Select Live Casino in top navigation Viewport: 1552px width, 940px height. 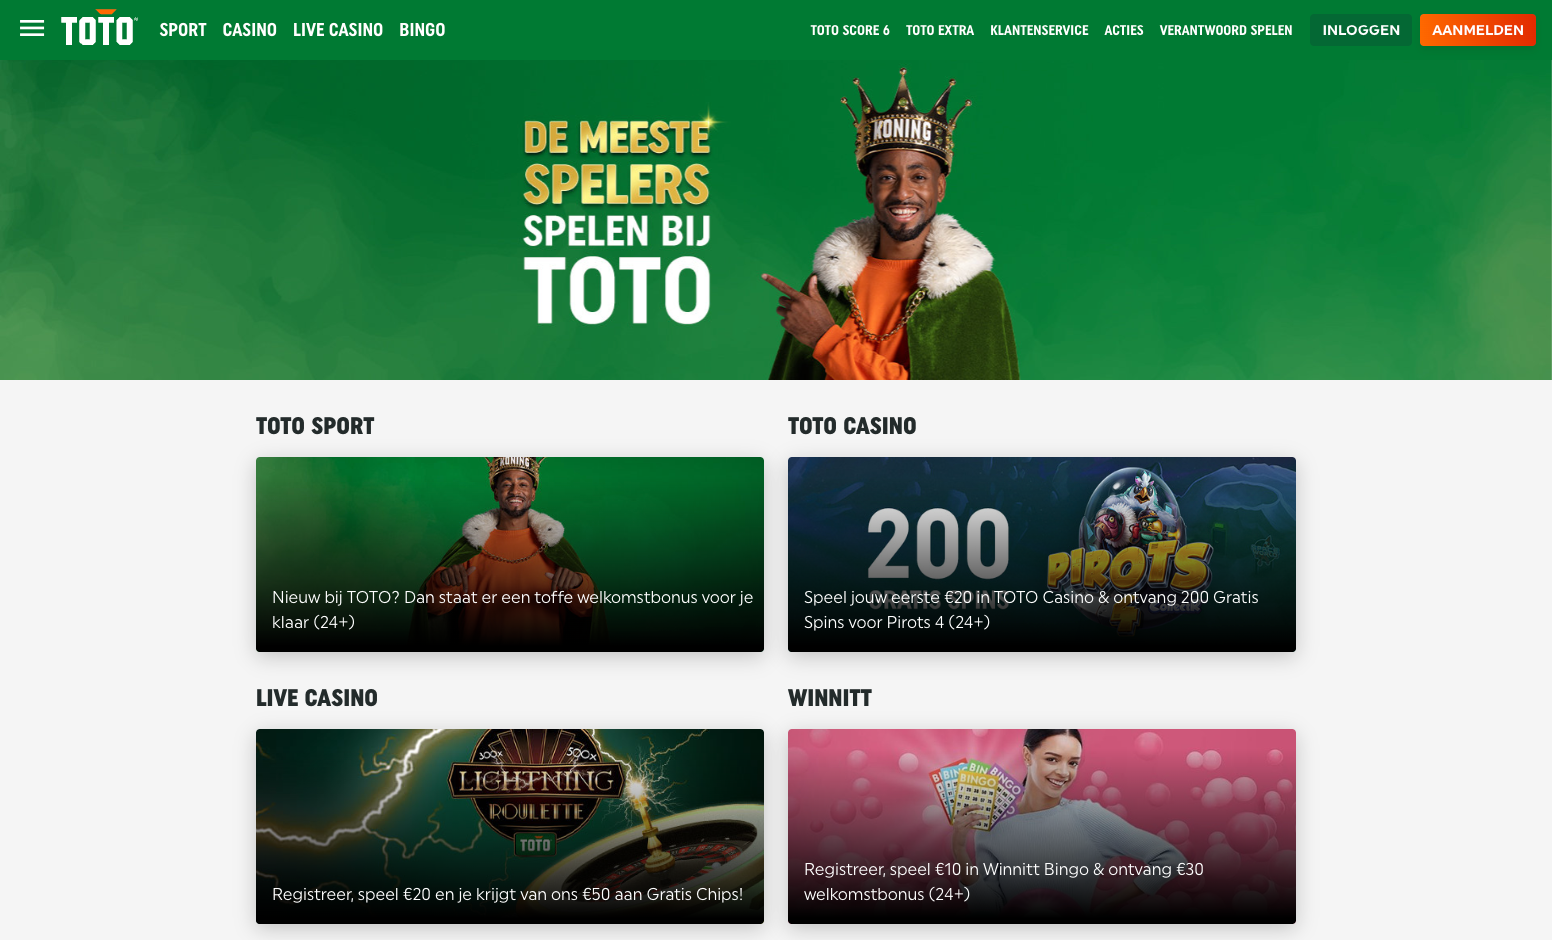[338, 30]
